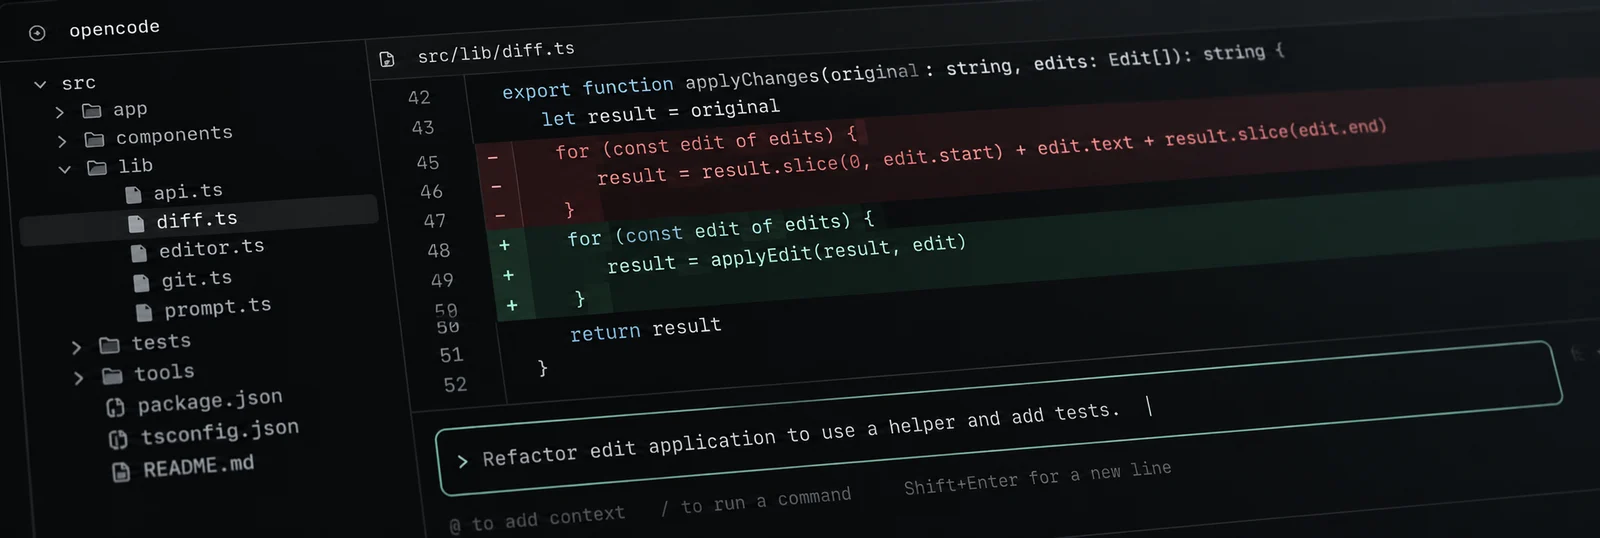Click the minus marker on line 46
Screen dimensions: 1600x538
pyautogui.click(x=496, y=187)
